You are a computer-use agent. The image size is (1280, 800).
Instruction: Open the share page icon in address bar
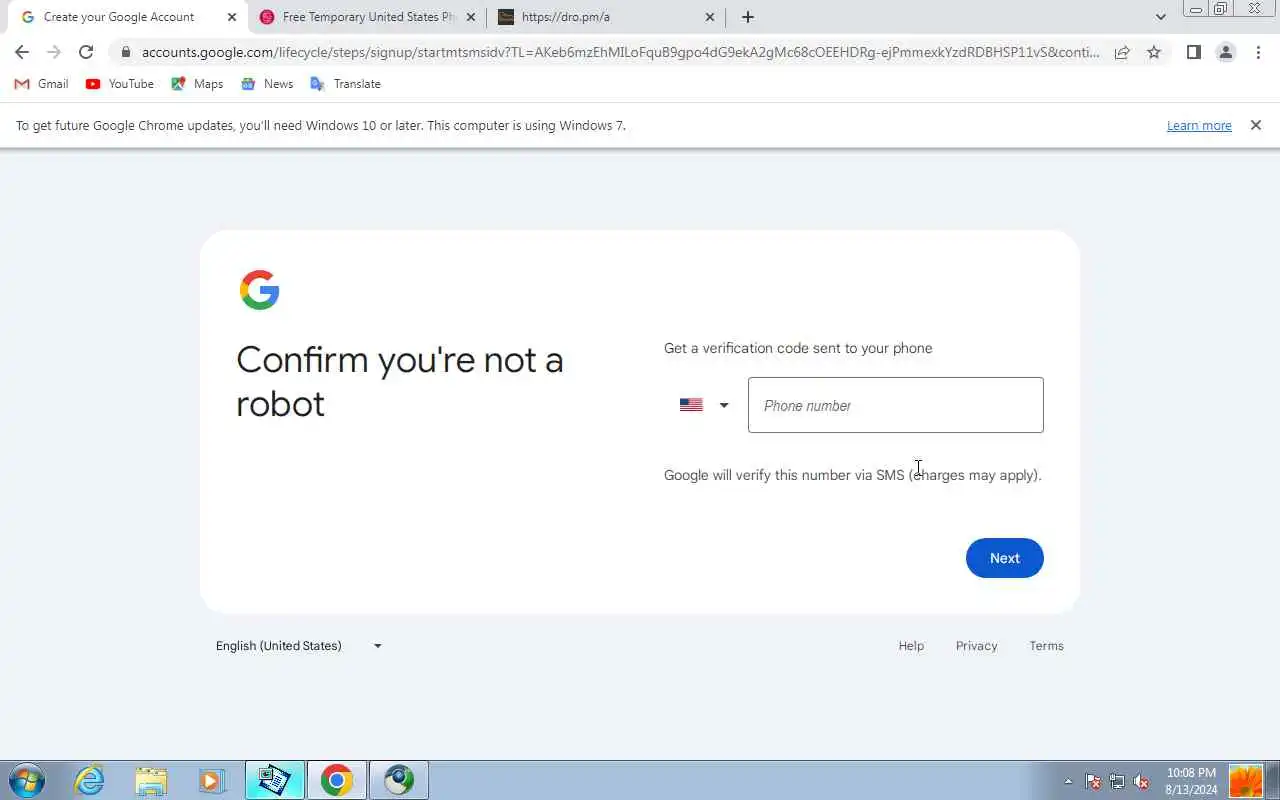(x=1122, y=52)
